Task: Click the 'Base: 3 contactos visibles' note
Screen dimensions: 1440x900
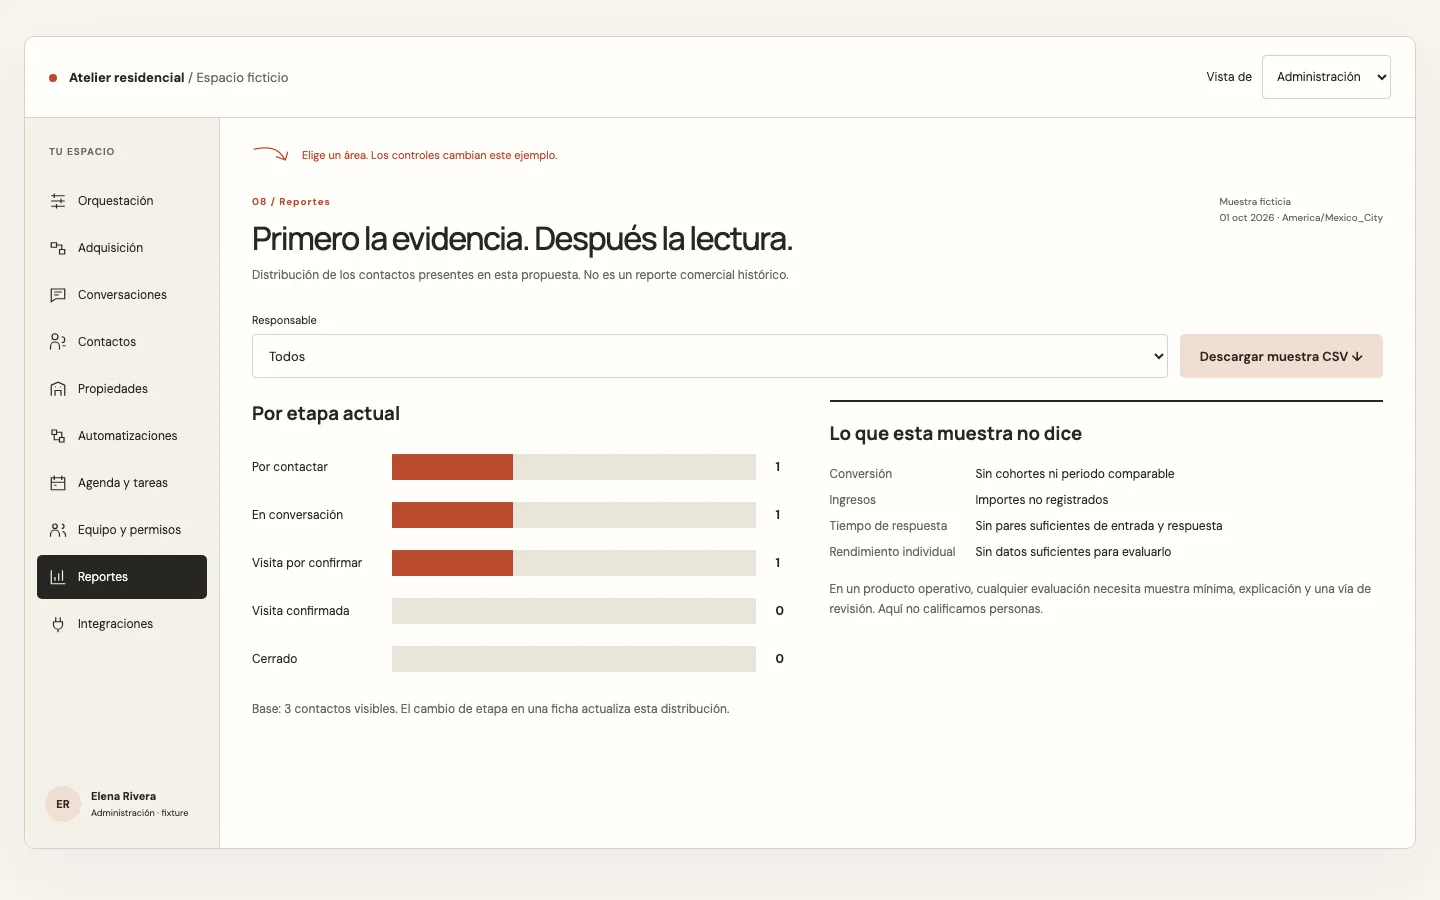Action: pos(491,709)
